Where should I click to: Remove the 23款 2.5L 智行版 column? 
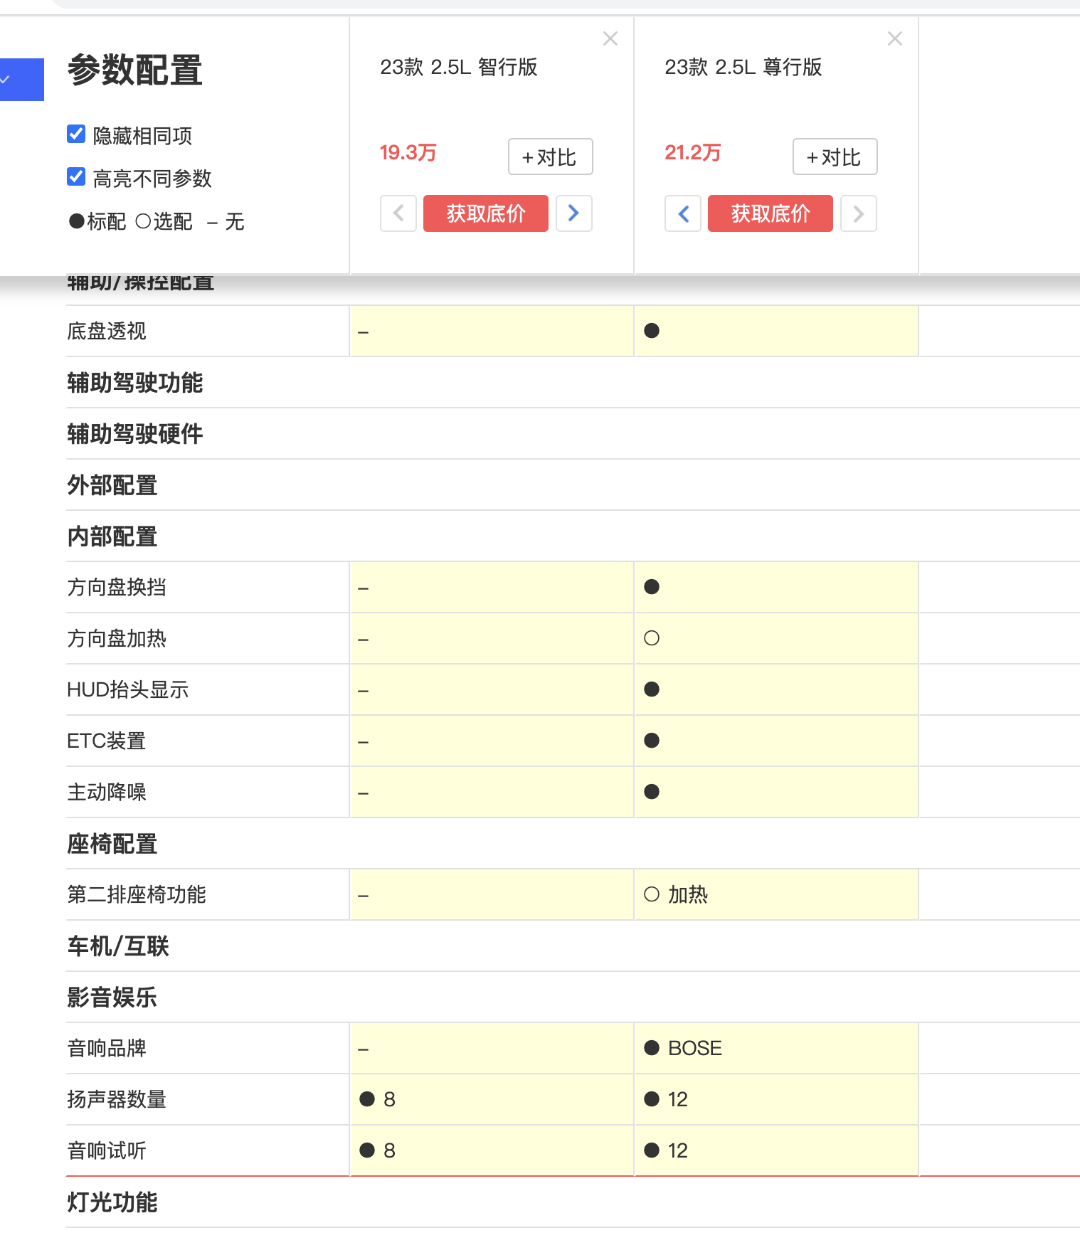[x=610, y=39]
